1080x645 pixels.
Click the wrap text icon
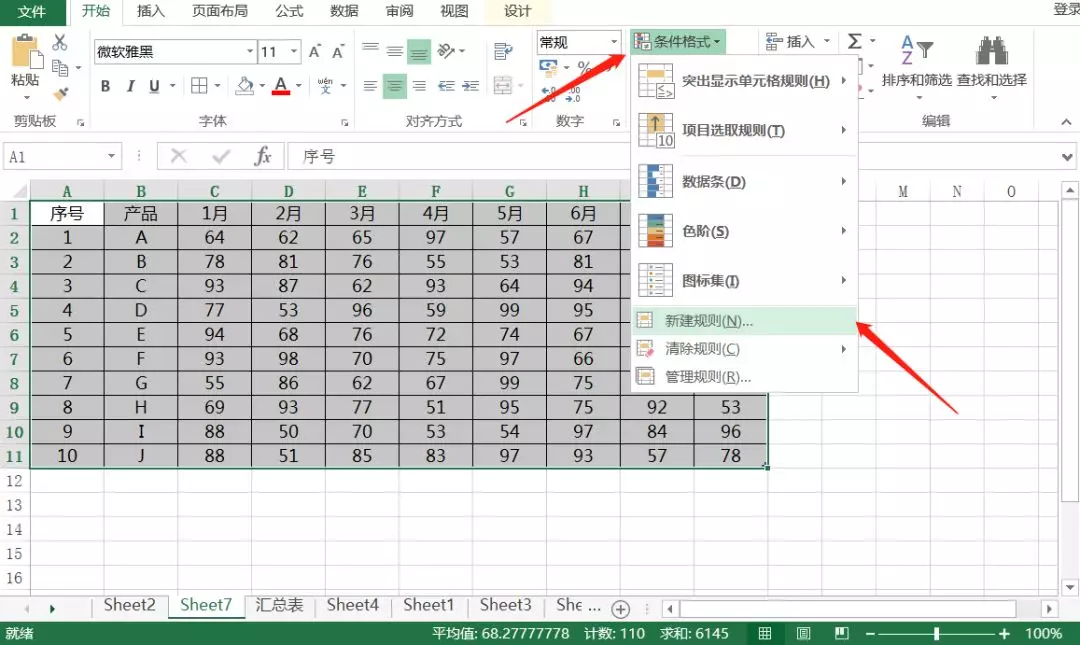point(503,51)
